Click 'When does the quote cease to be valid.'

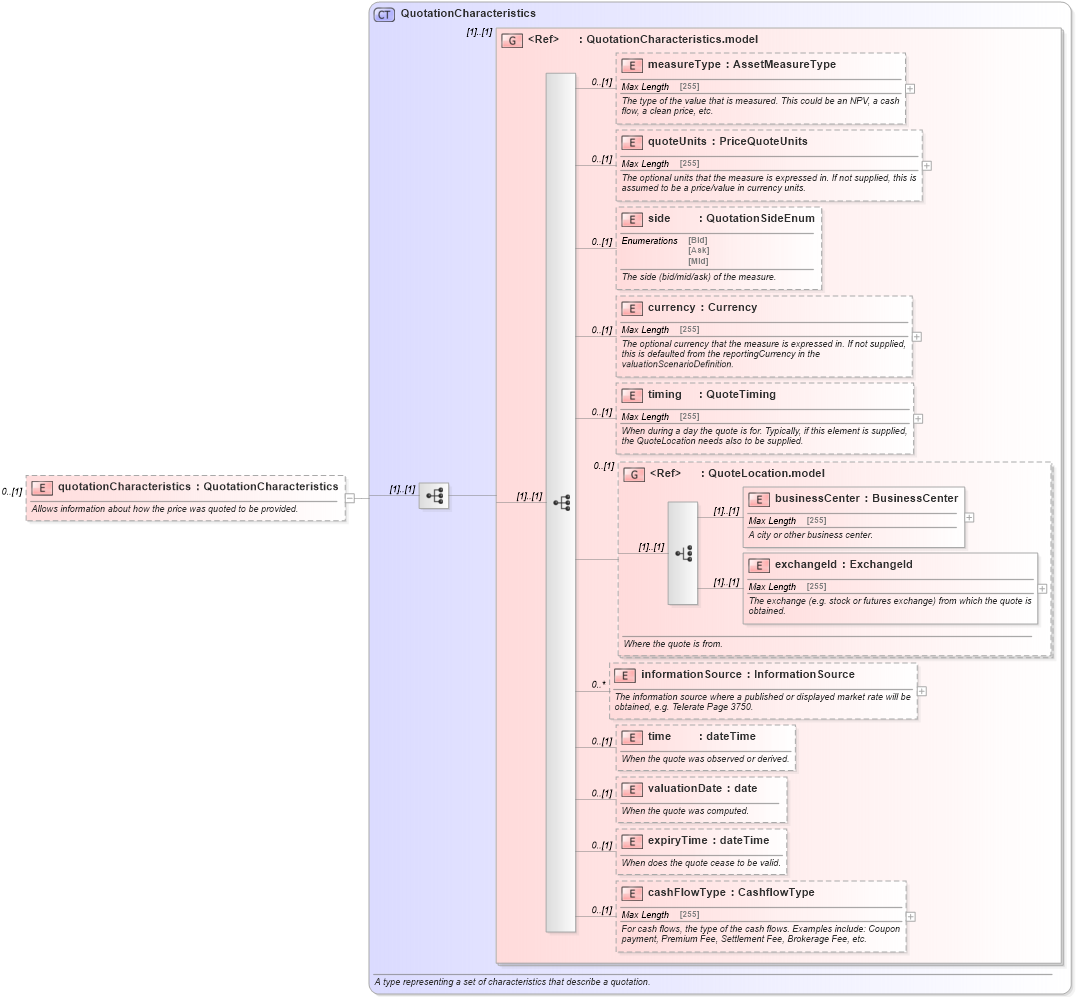click(701, 863)
